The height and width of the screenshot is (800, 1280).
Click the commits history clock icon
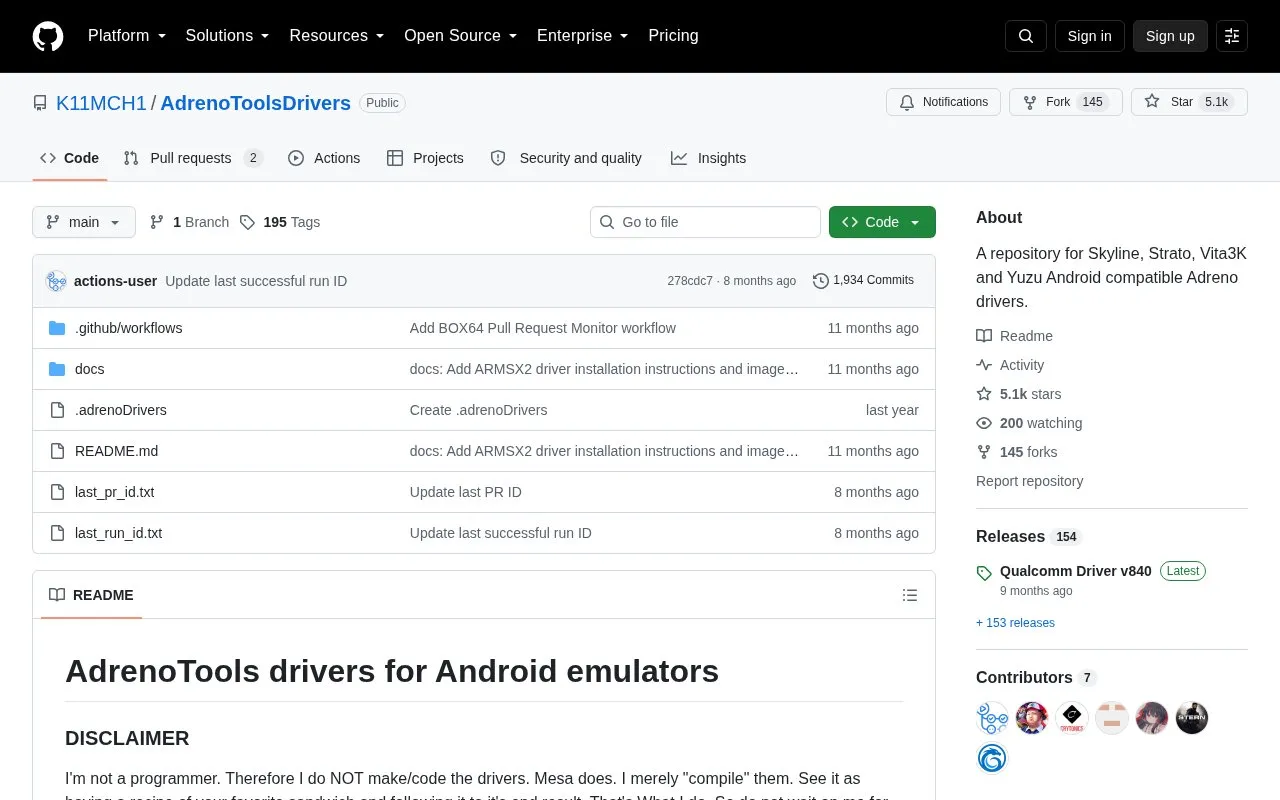(821, 281)
